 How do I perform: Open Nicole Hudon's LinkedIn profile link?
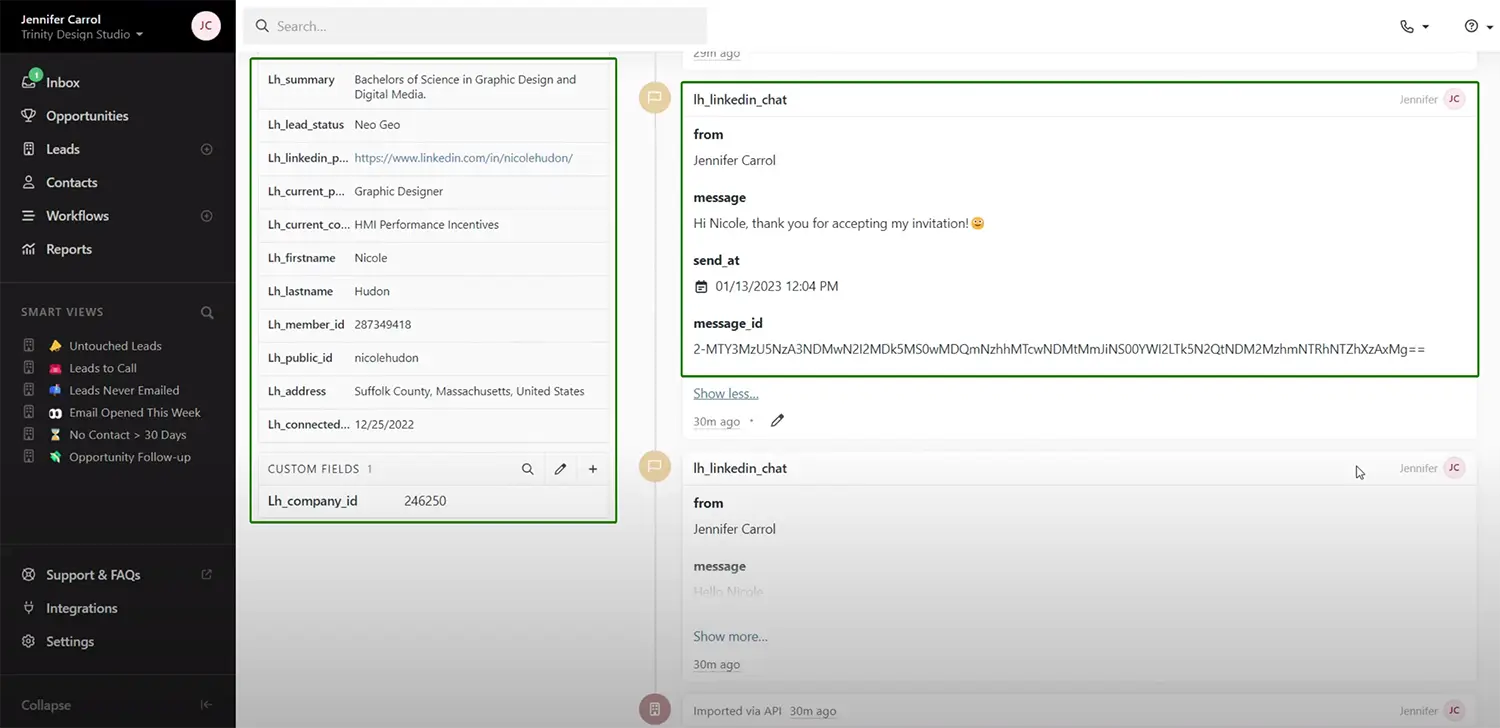tap(463, 158)
